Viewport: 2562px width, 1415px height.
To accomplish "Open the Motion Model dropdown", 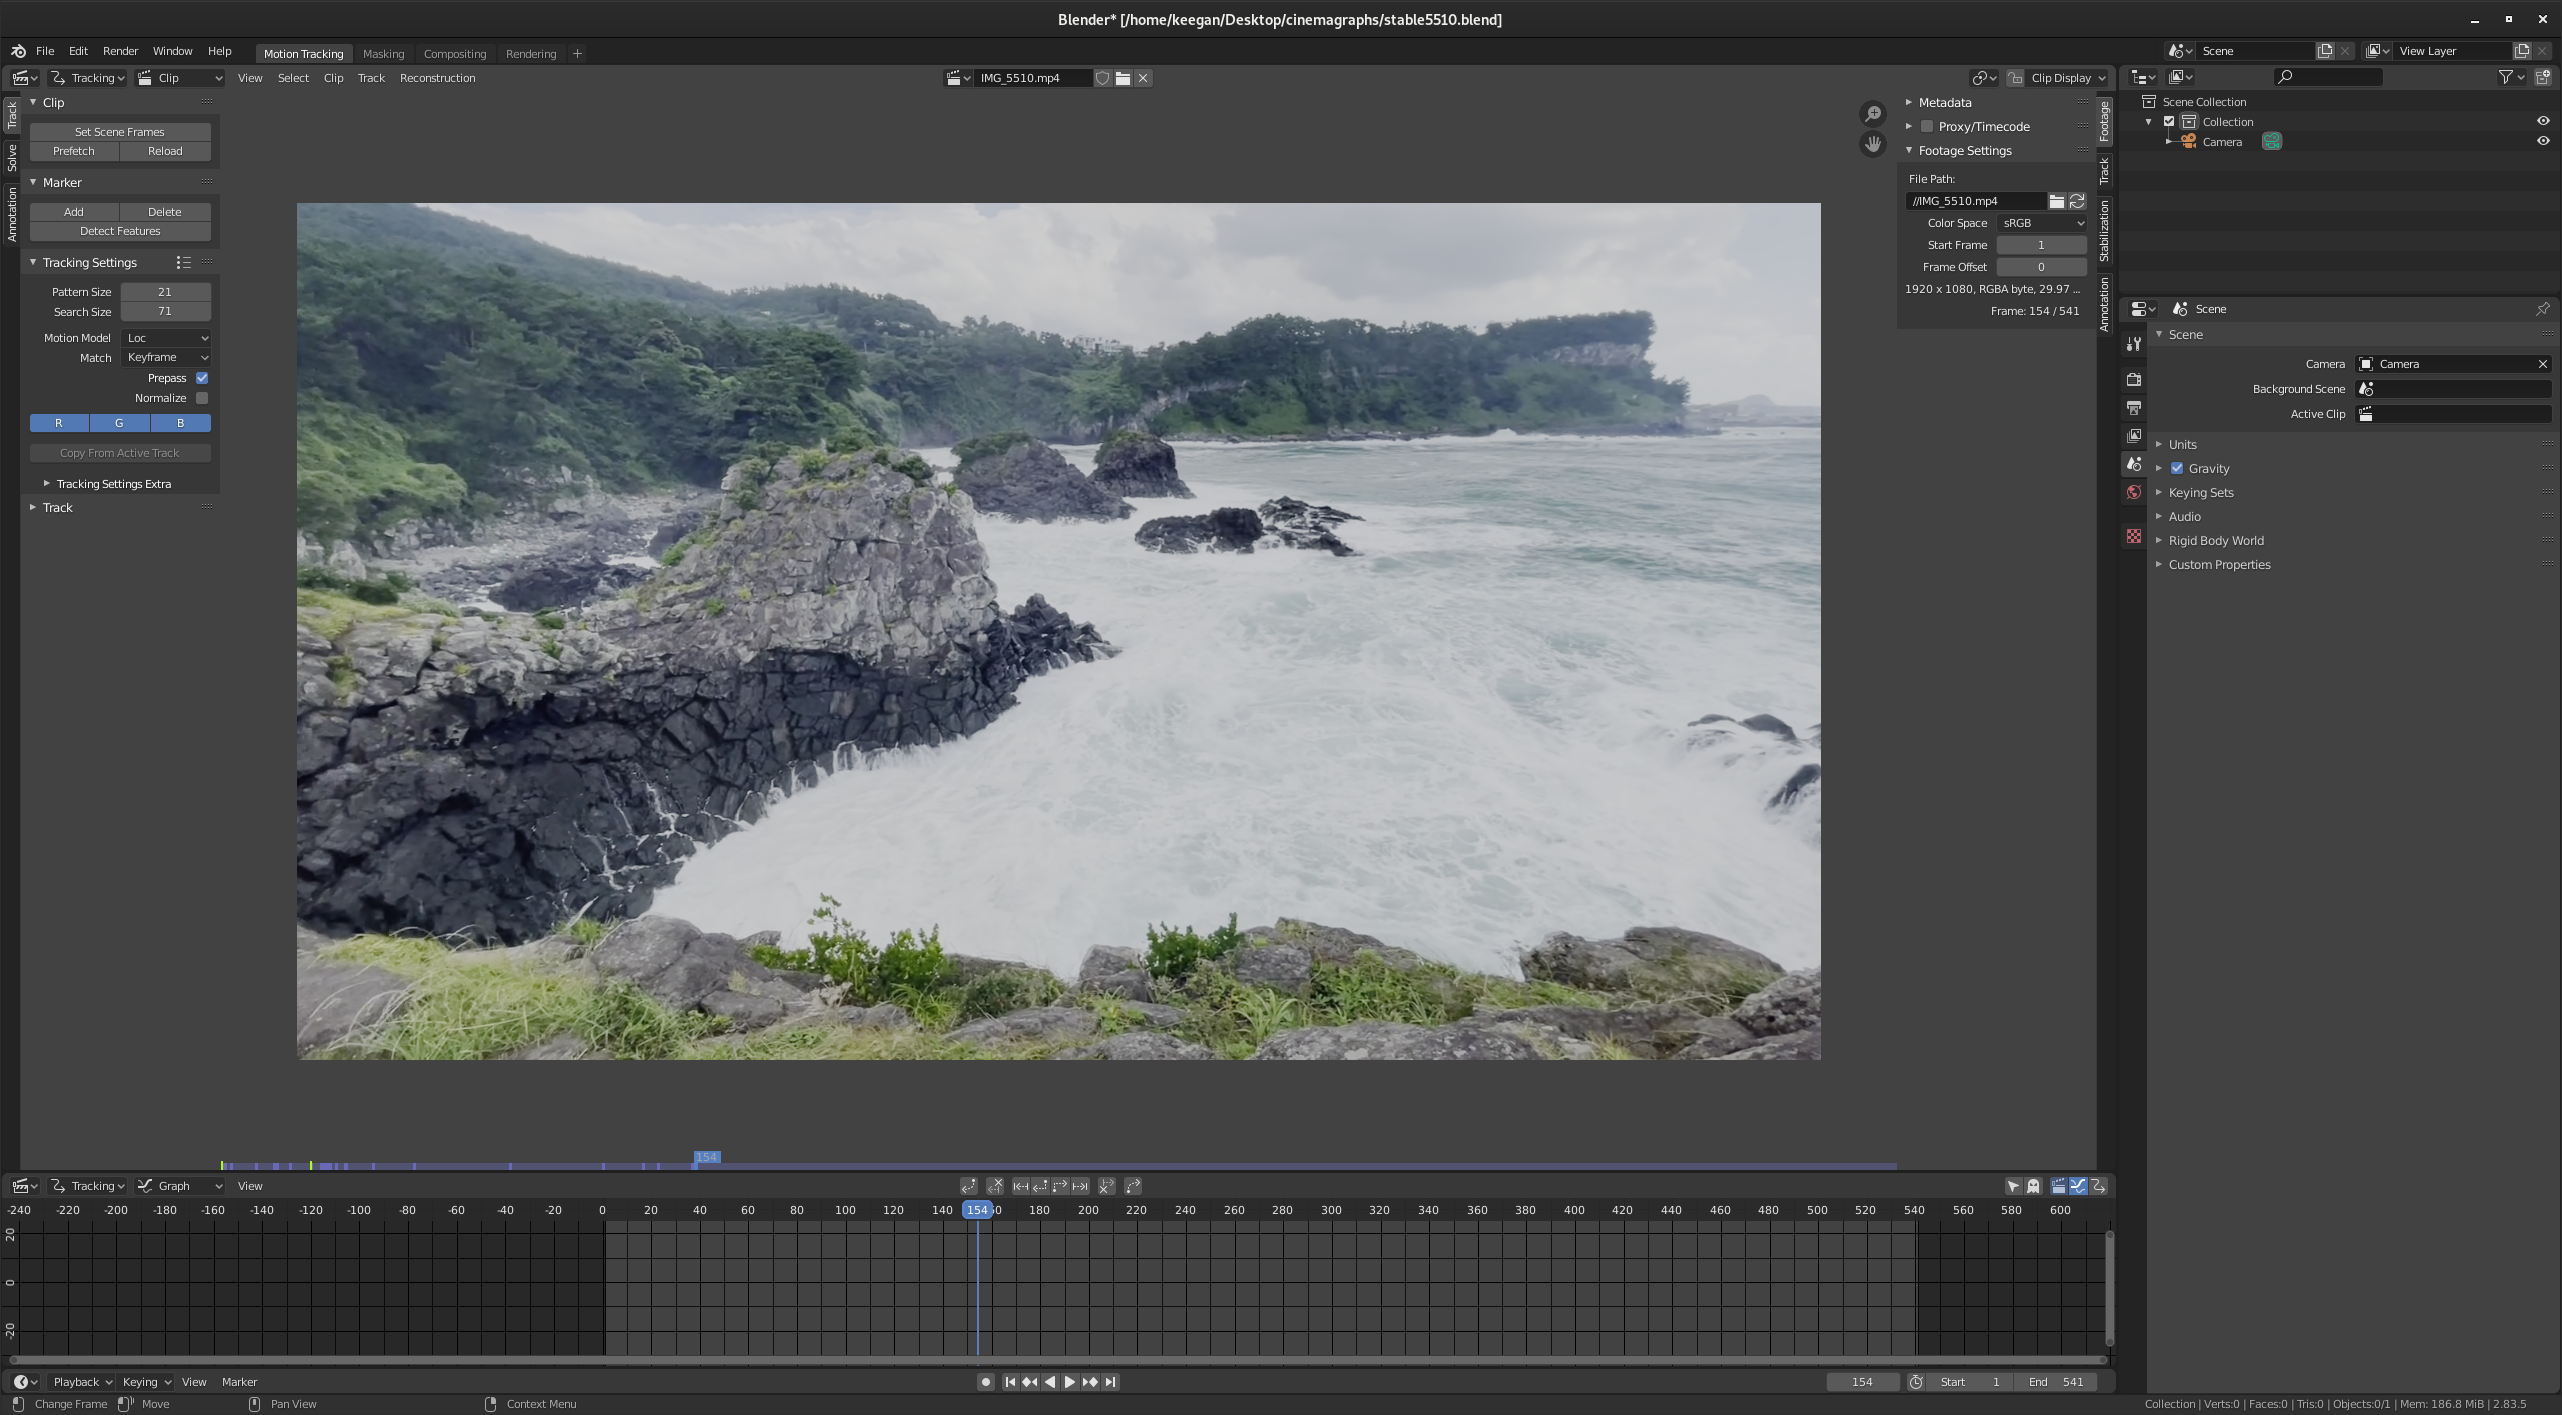I will pyautogui.click(x=166, y=338).
